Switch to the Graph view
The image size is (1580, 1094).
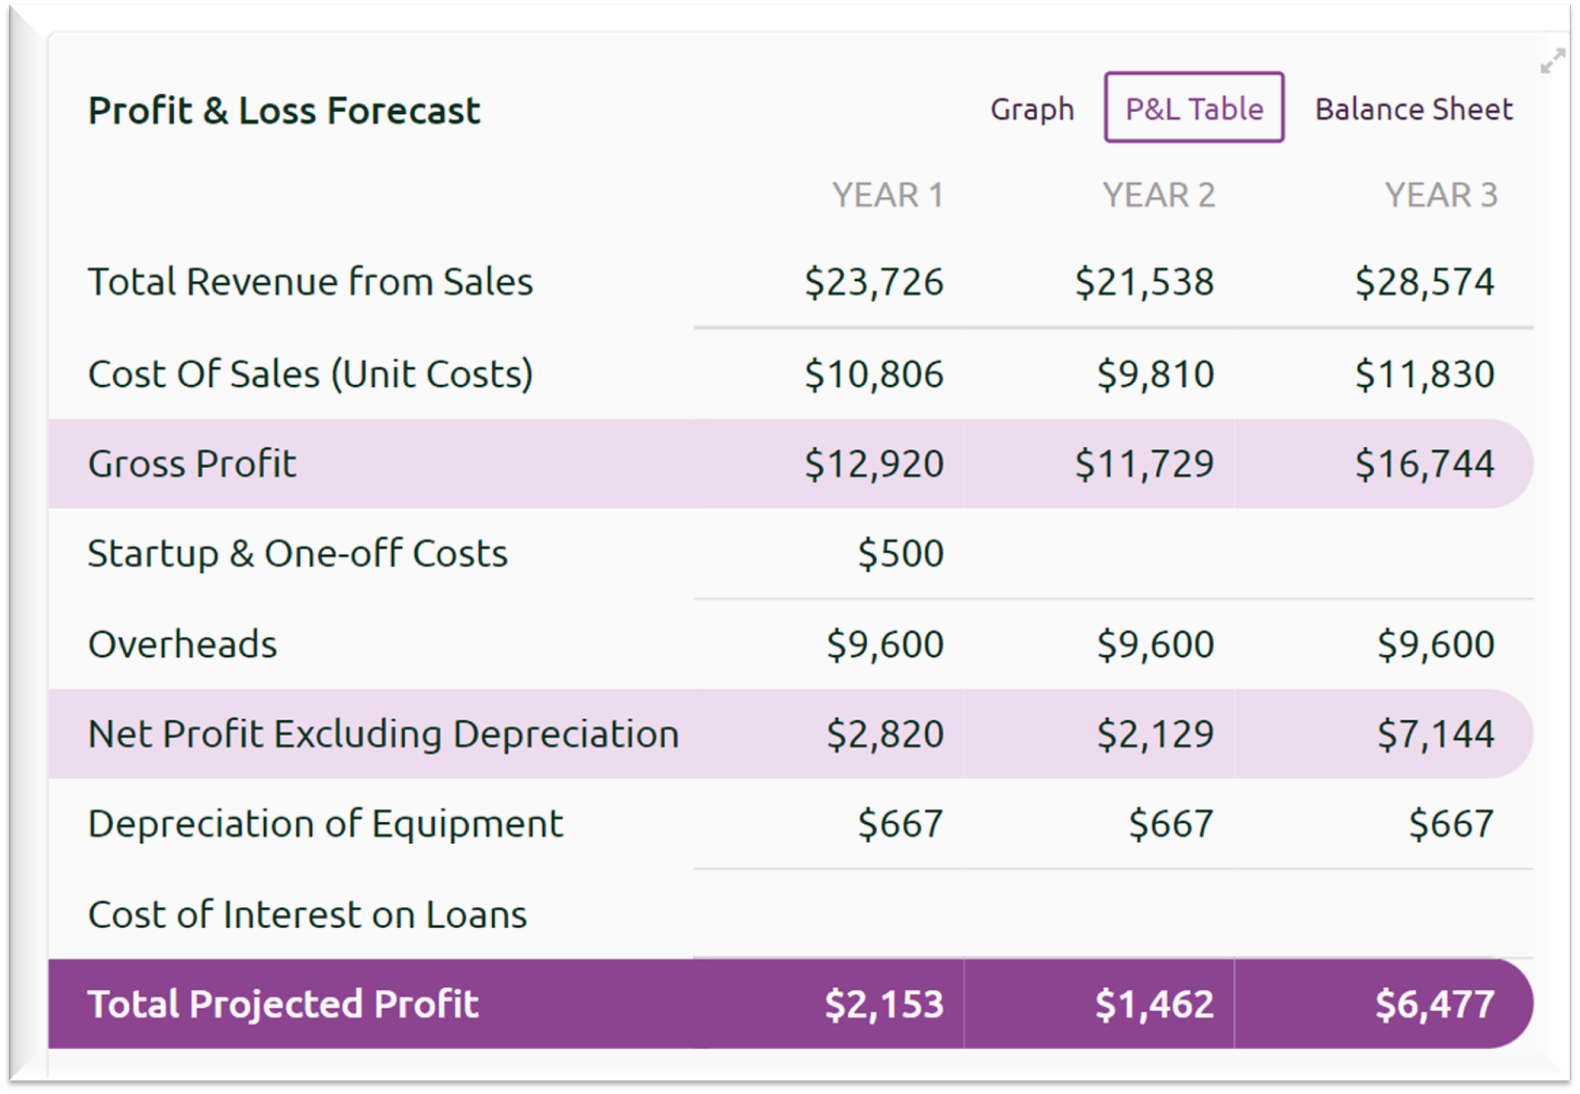[x=1032, y=109]
